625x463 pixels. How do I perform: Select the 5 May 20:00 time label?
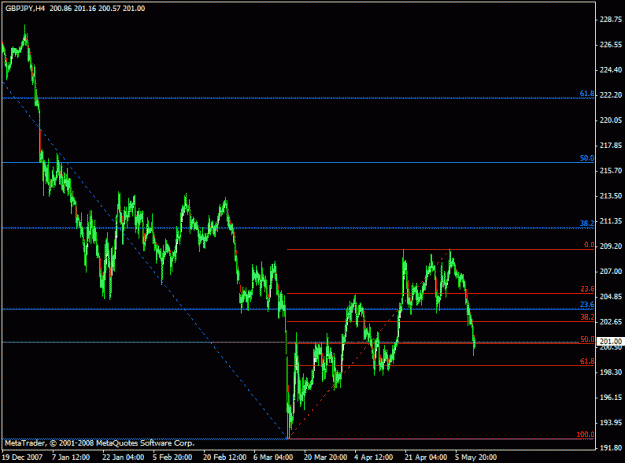pos(476,457)
